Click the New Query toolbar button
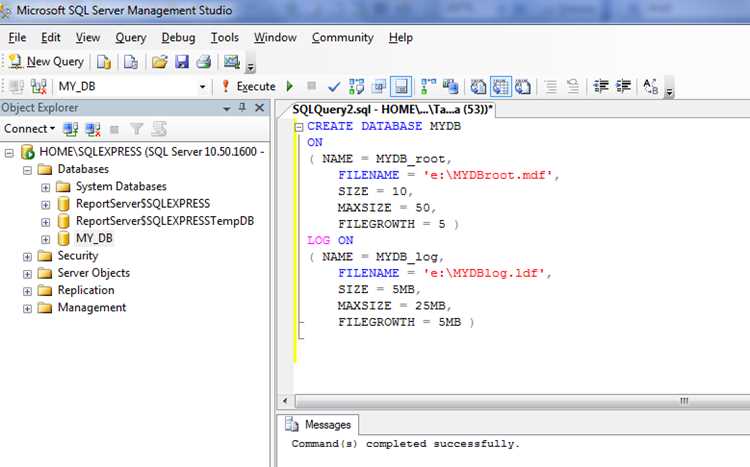750x467 pixels. coord(46,62)
